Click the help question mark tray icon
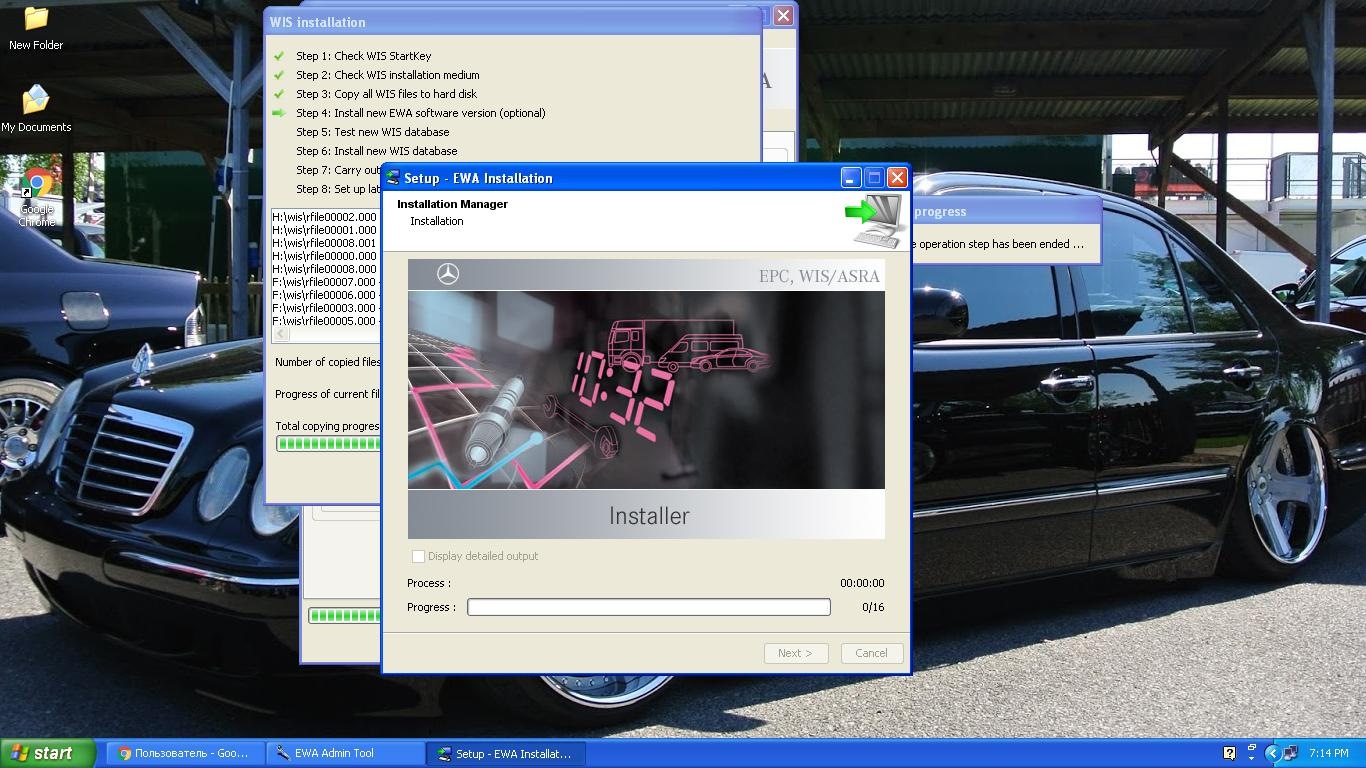 [1230, 753]
